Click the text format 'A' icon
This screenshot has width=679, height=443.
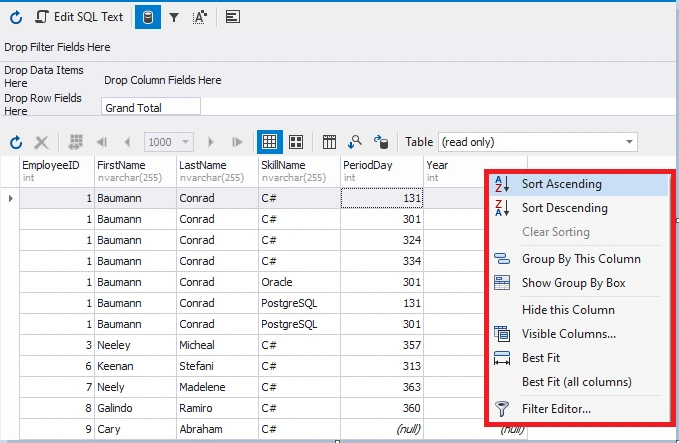coord(199,17)
